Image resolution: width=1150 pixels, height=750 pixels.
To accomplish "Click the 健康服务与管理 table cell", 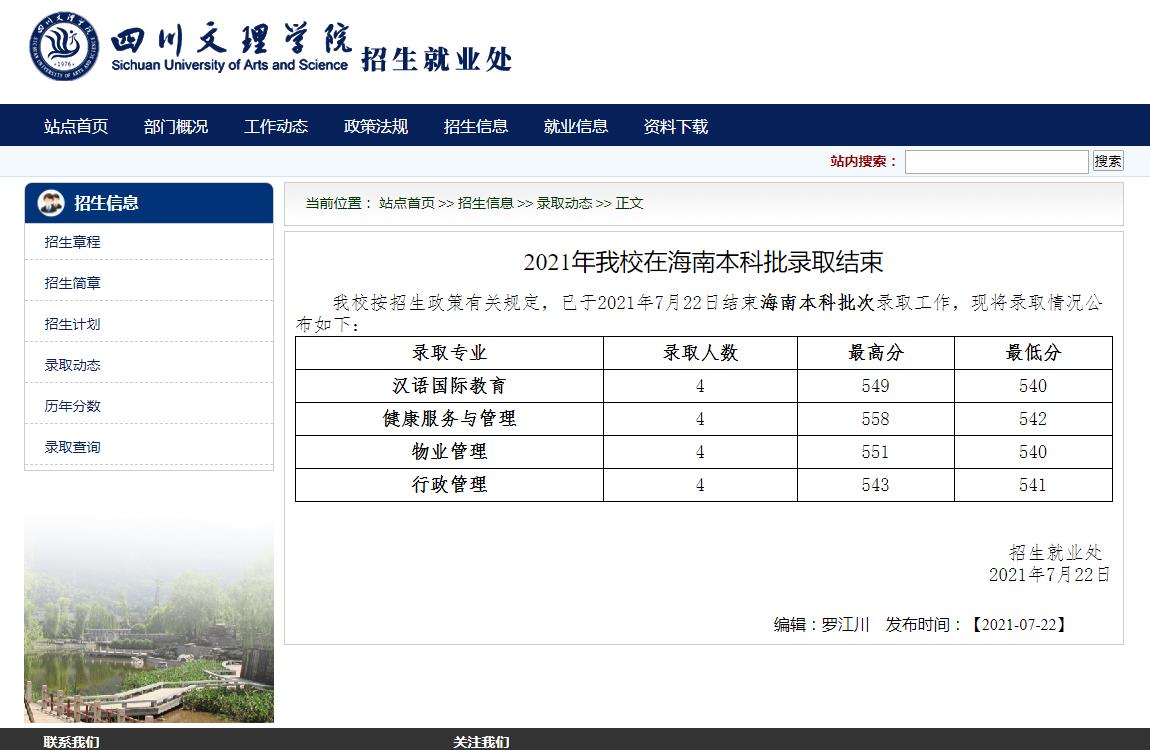I will click(x=450, y=419).
